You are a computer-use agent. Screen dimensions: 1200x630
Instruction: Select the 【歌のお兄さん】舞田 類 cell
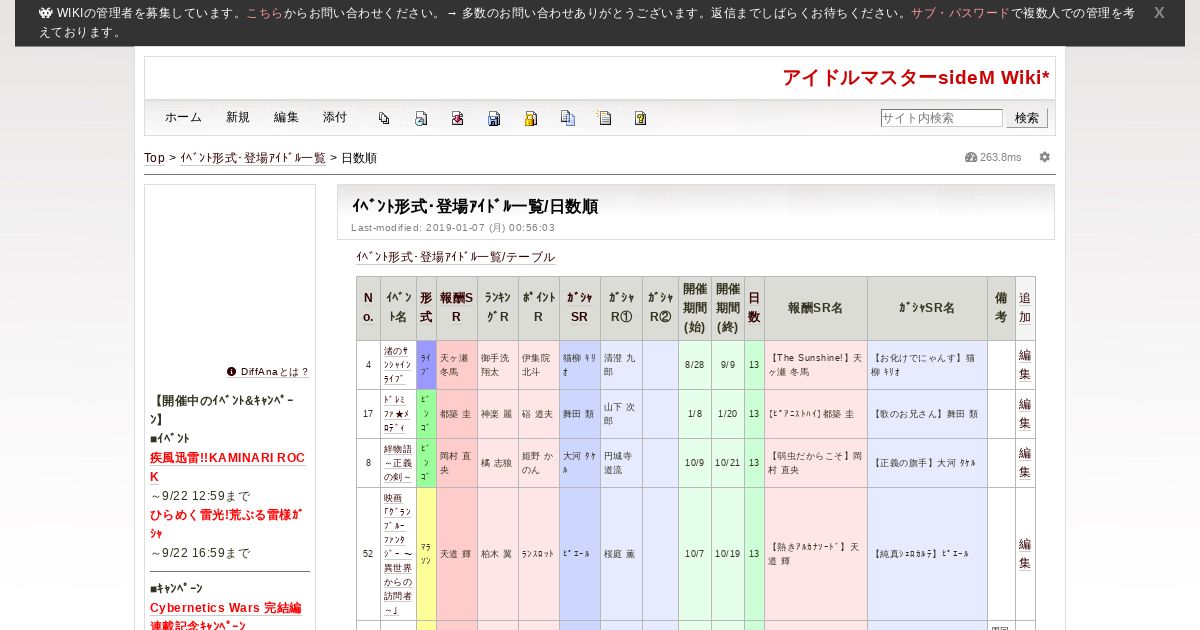[x=927, y=414]
